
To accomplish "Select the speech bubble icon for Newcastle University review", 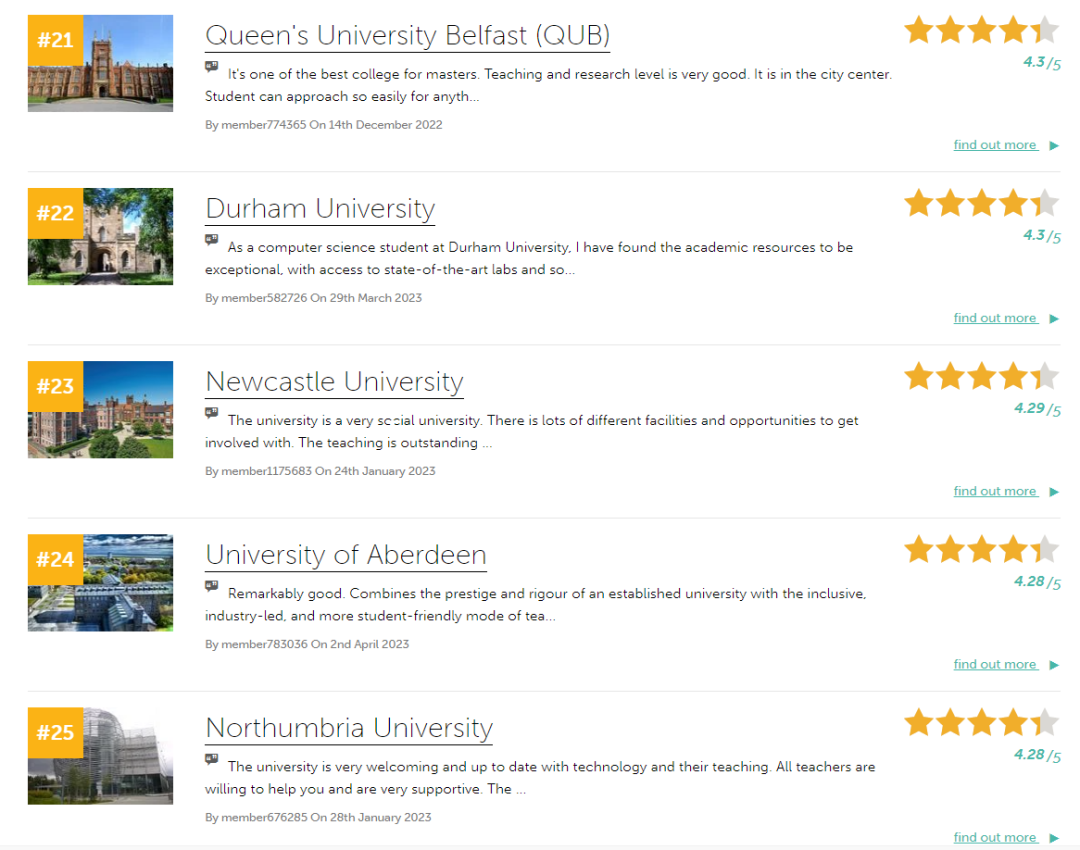I will point(211,414).
